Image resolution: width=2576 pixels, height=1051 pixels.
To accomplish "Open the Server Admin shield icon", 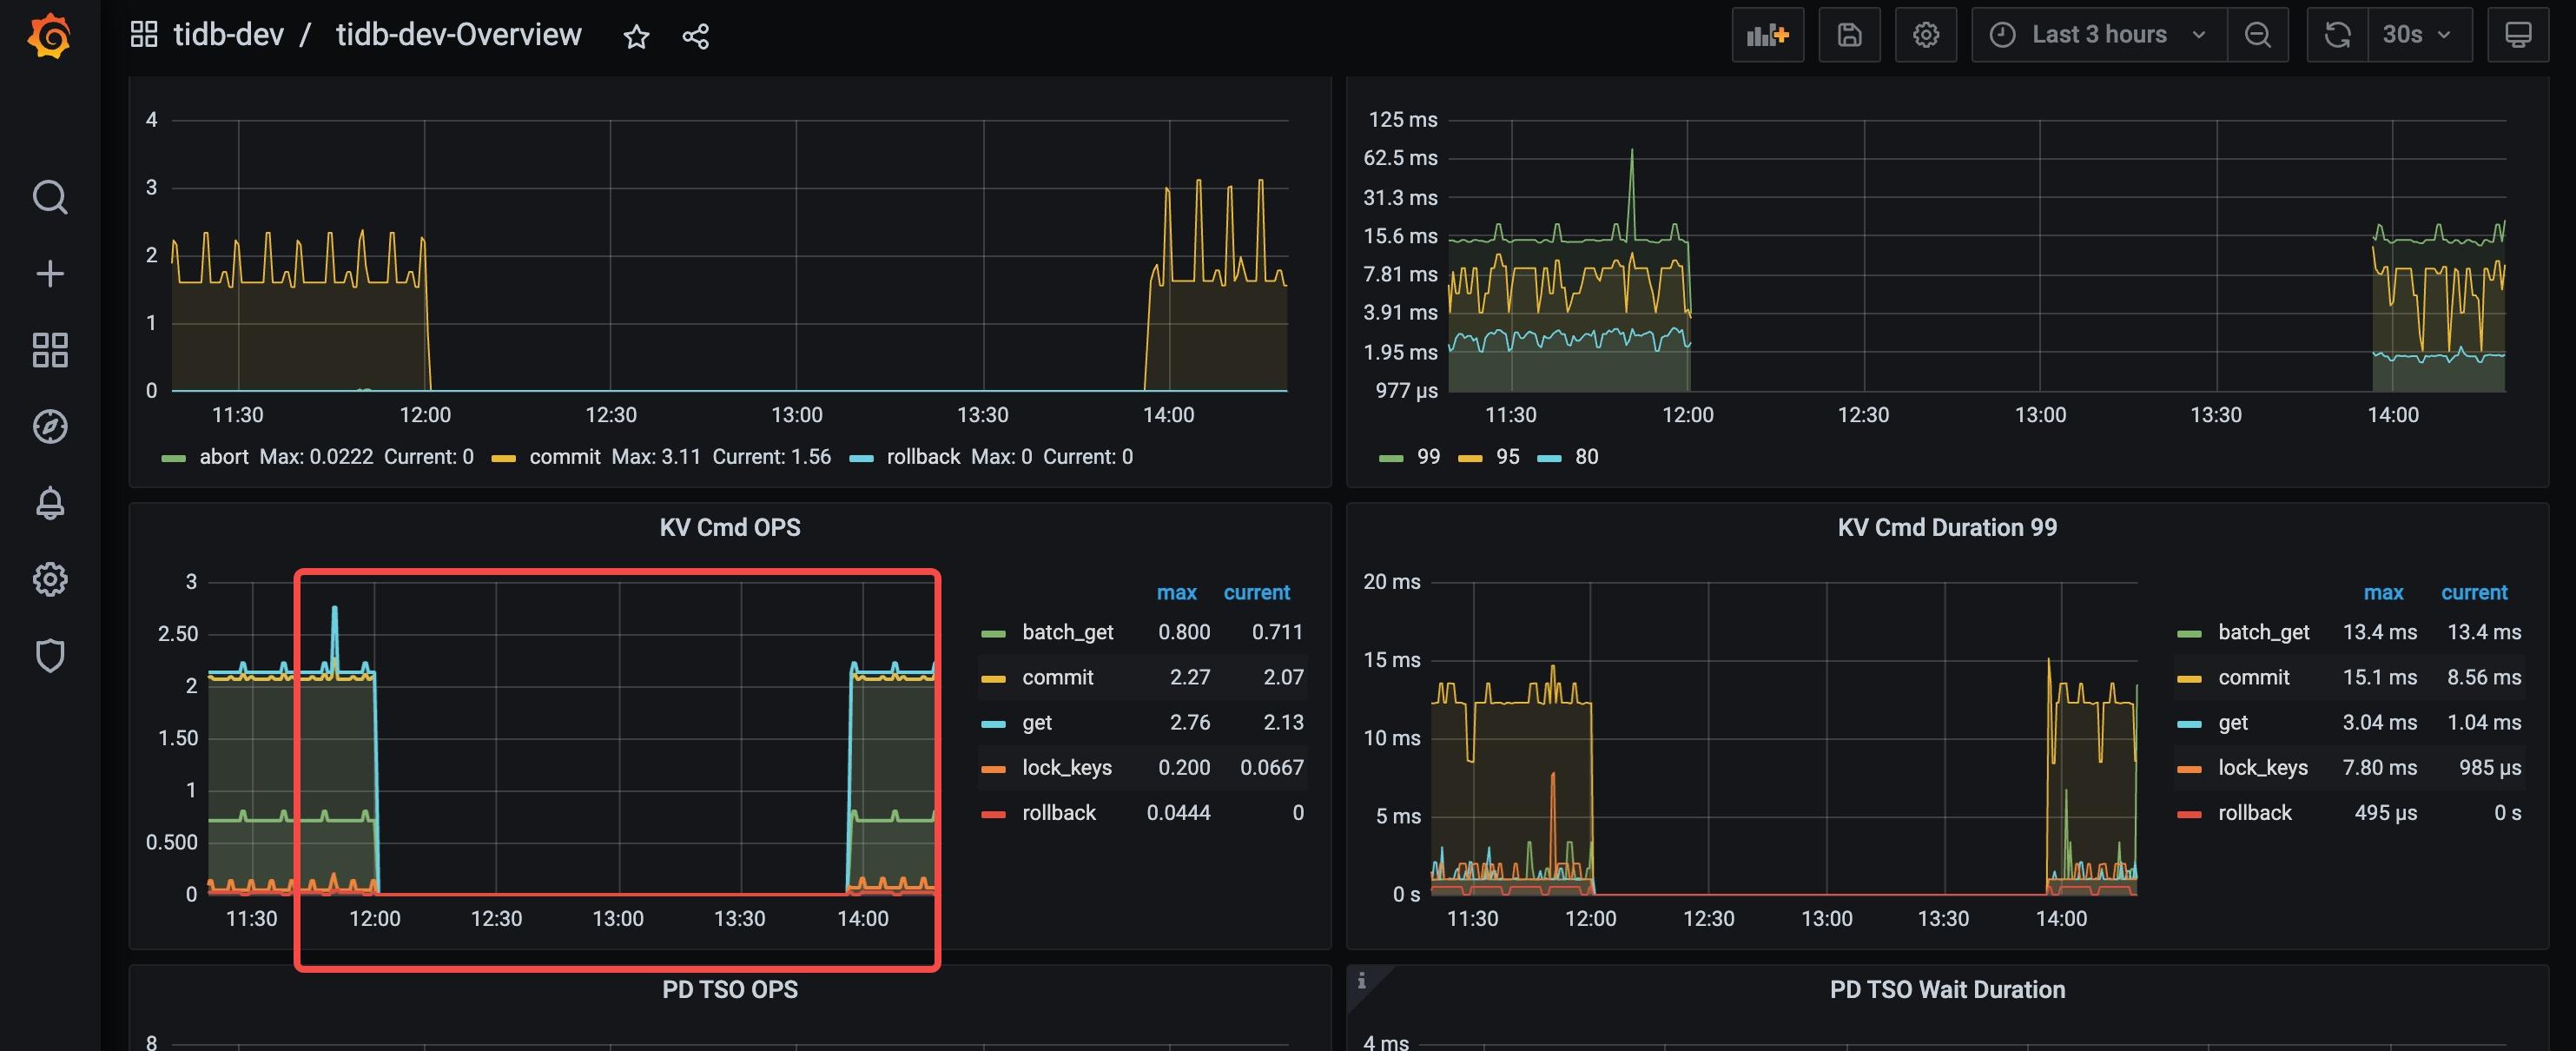I will pos(49,655).
